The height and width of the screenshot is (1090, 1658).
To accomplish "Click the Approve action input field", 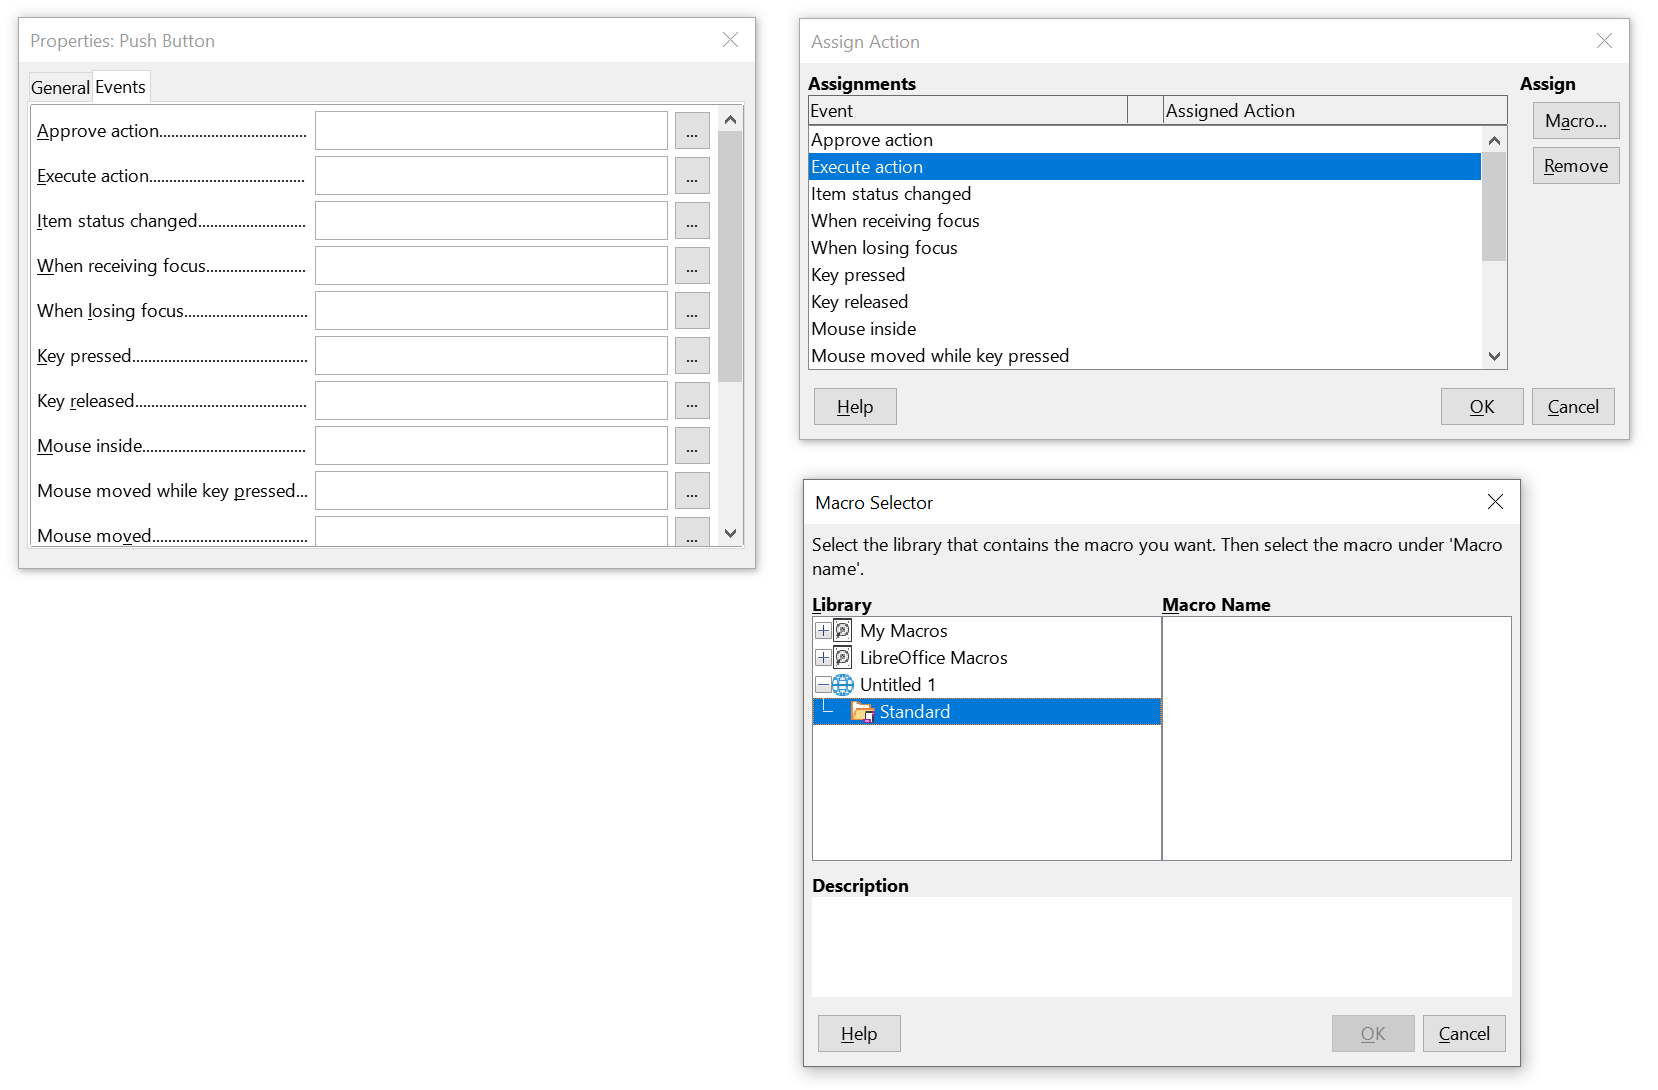I will [491, 131].
